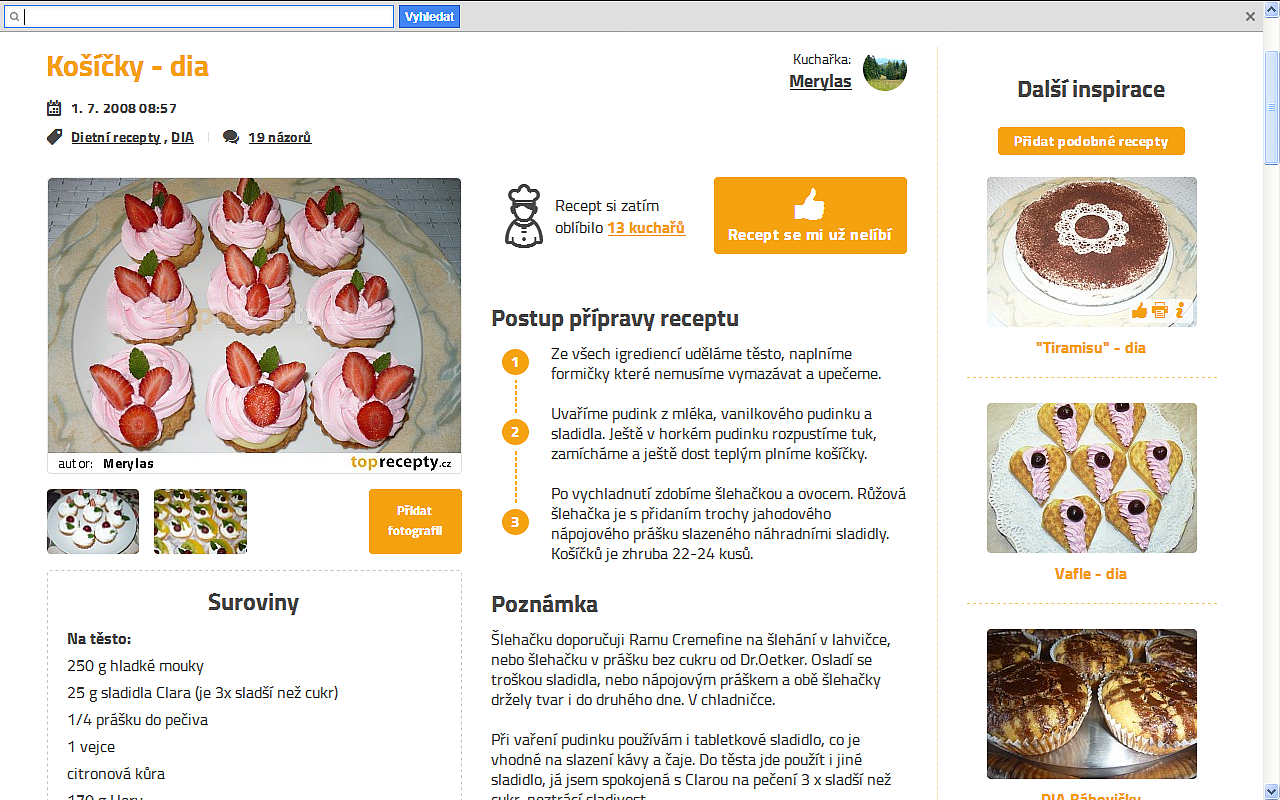The width and height of the screenshot is (1280, 800).
Task: Click the tag icon beside Dietní recepty
Action: [x=55, y=137]
